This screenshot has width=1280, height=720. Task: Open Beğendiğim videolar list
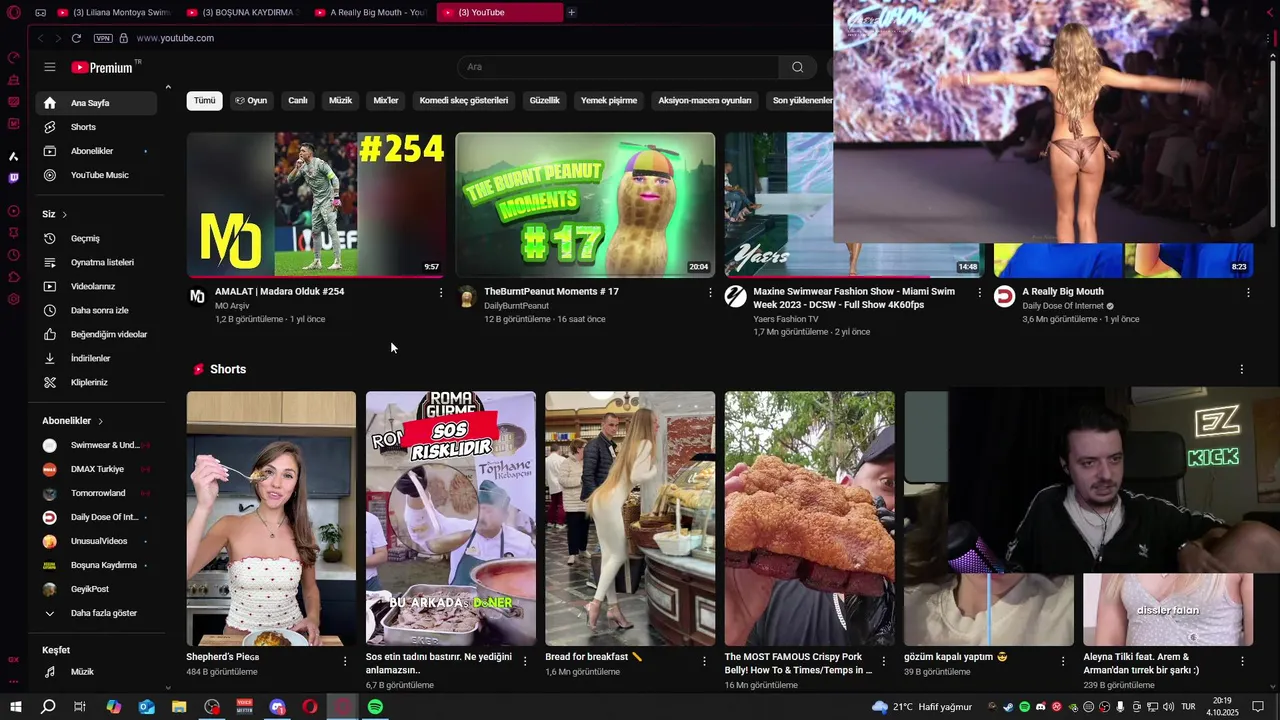tap(96, 334)
